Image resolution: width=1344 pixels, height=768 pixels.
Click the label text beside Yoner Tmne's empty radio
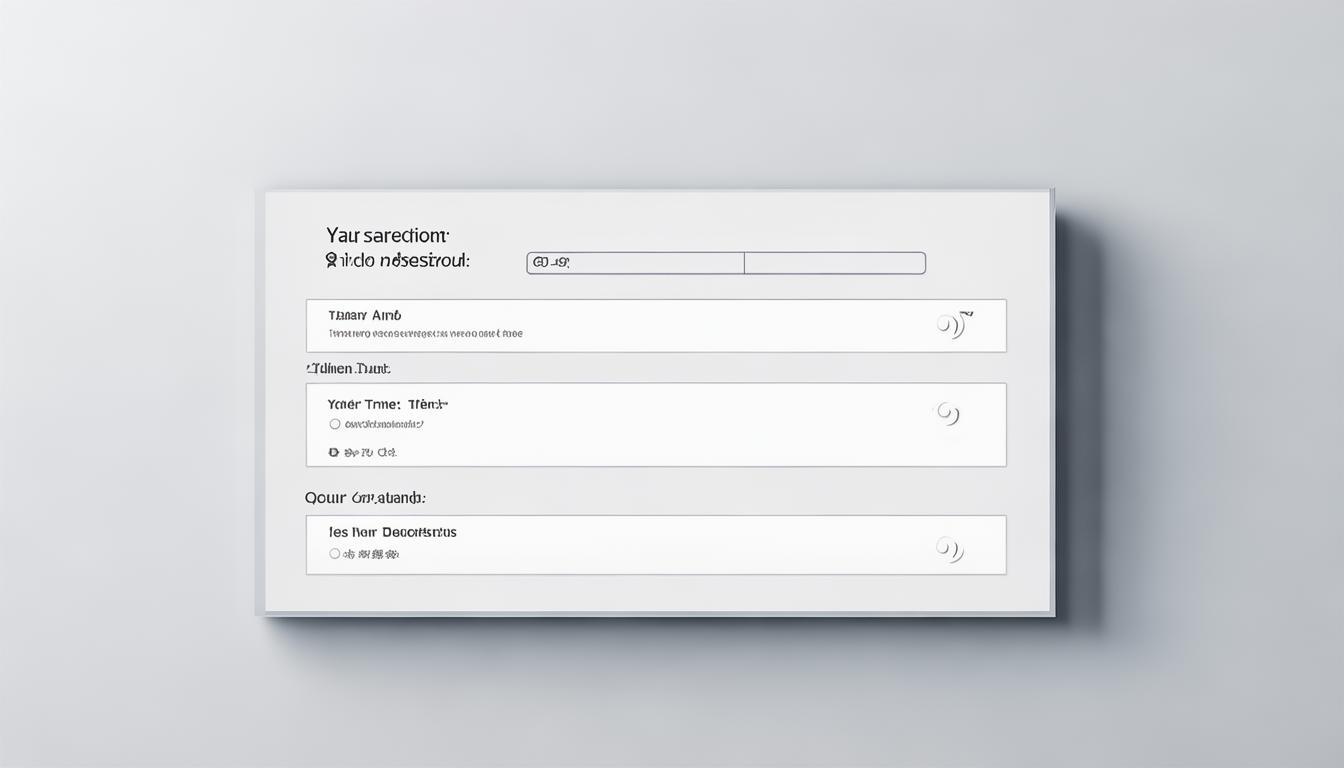pos(384,424)
